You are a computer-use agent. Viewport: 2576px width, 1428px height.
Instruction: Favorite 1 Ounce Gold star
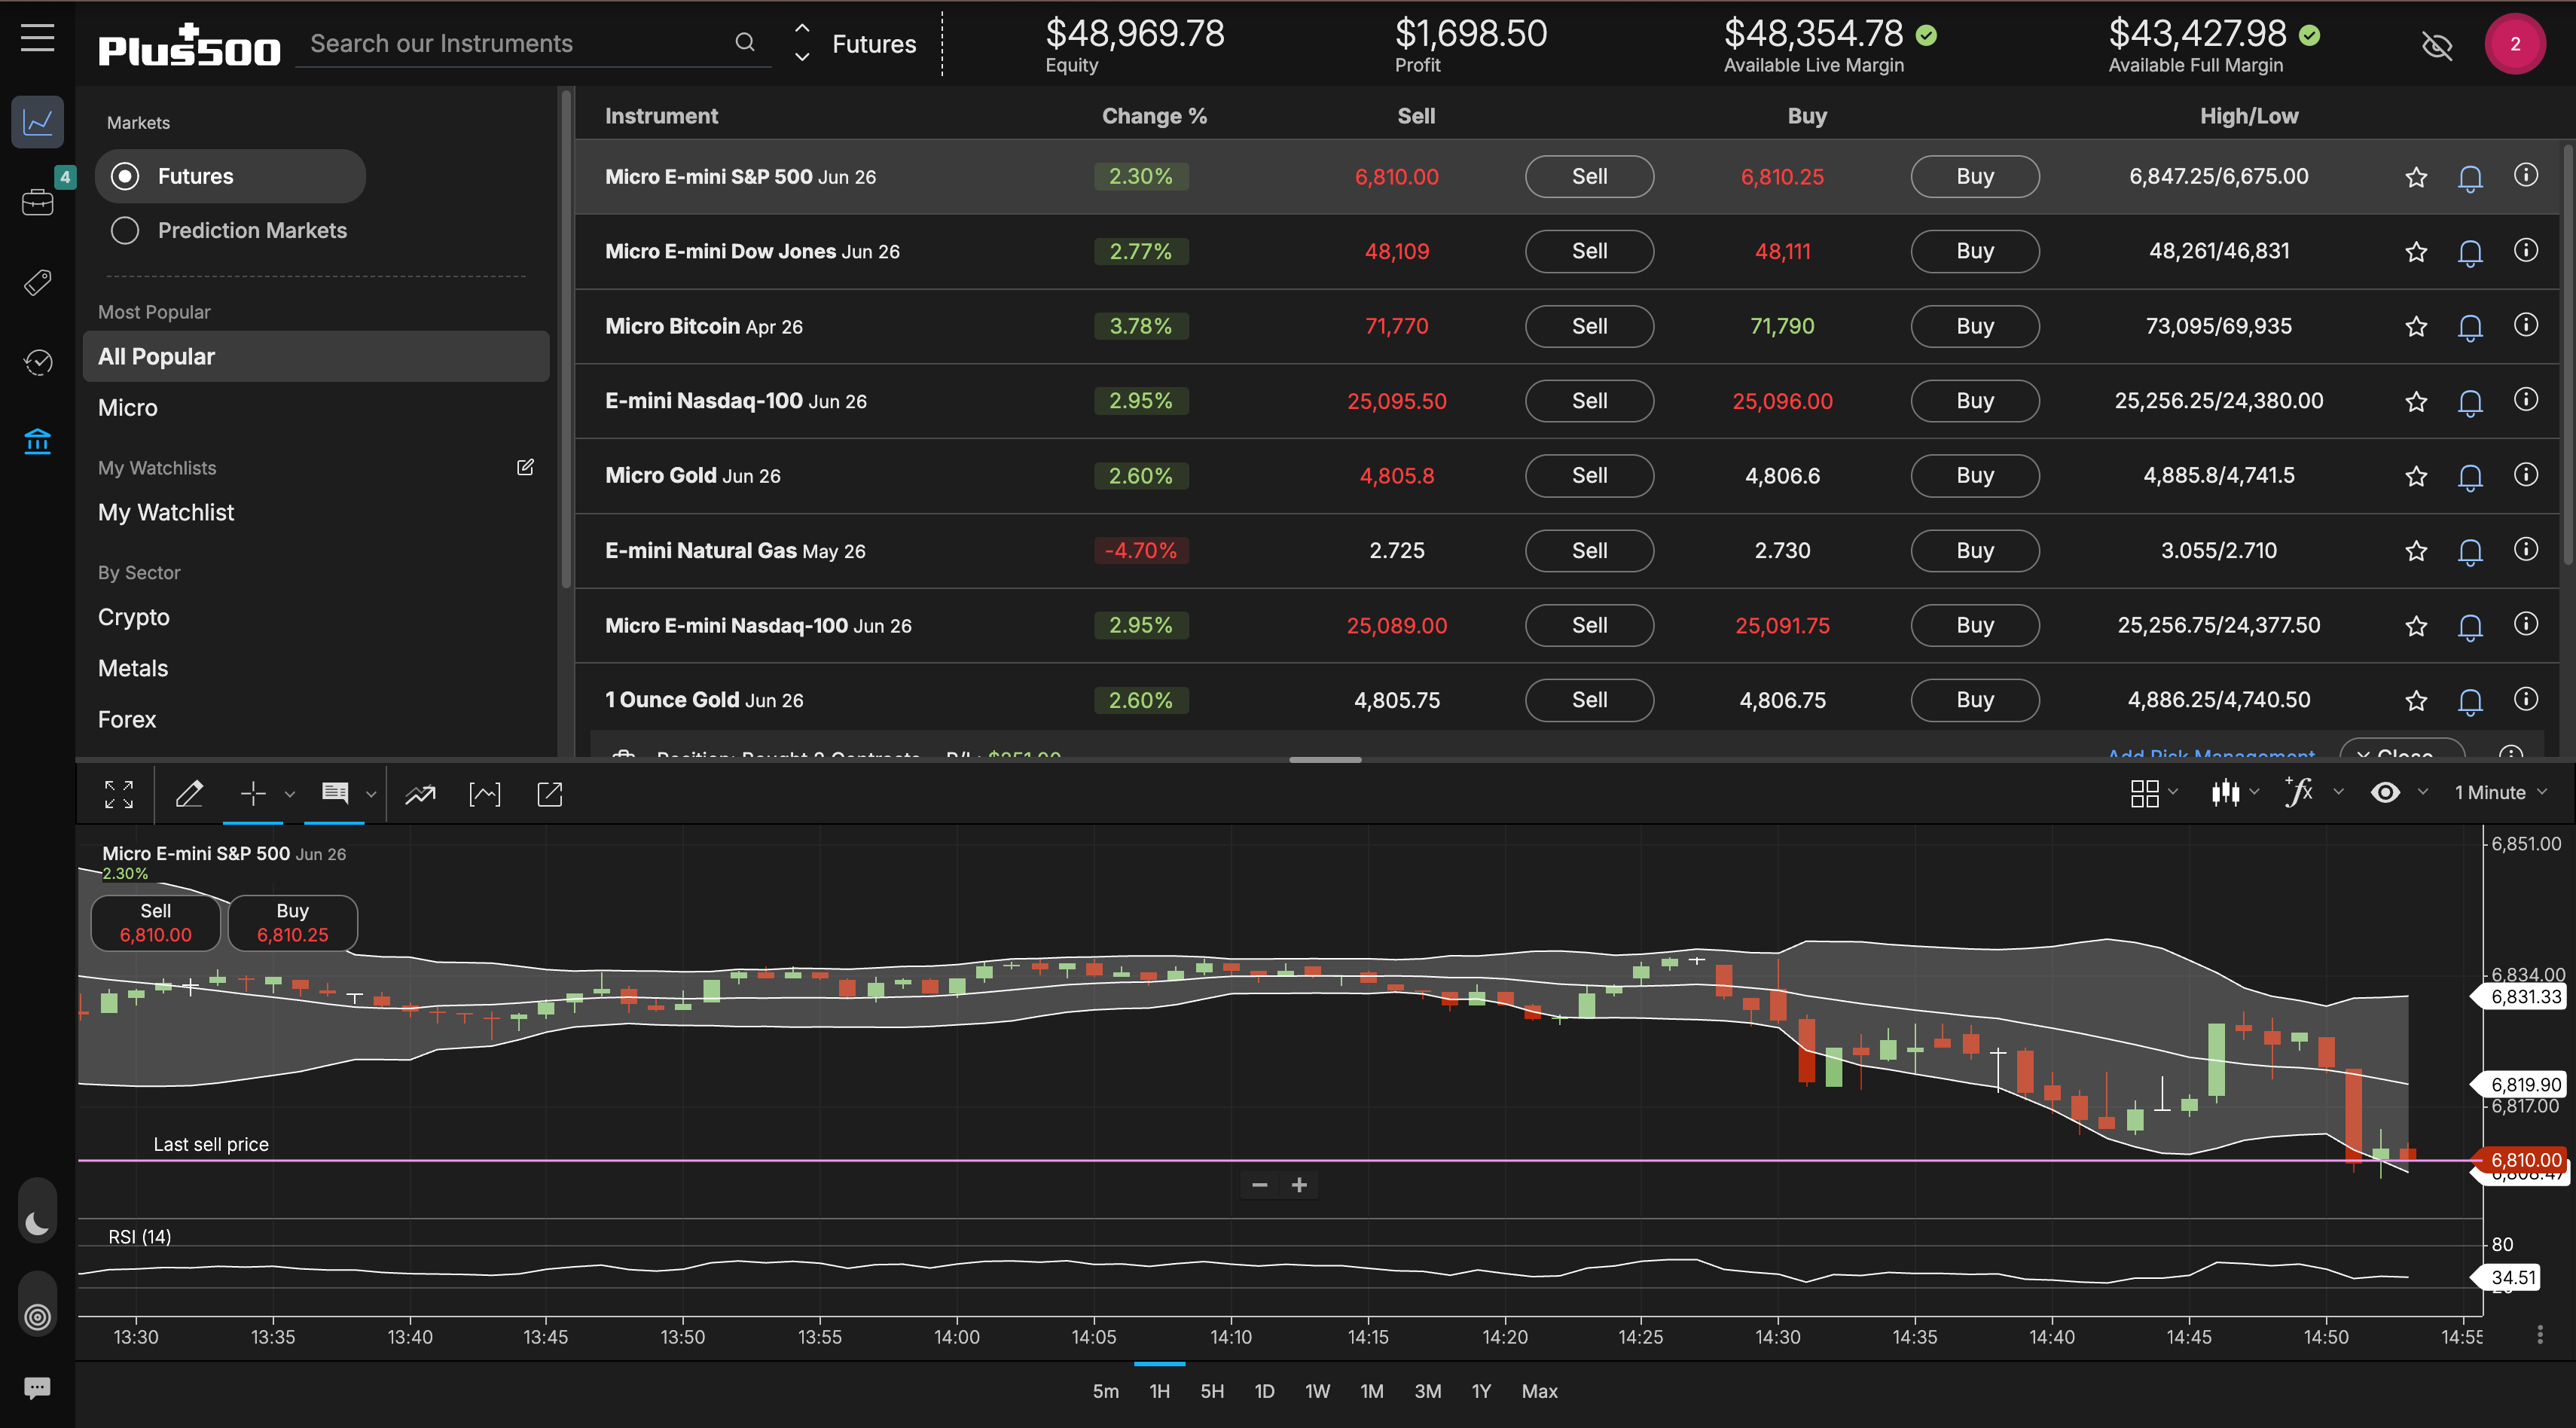pos(2416,701)
